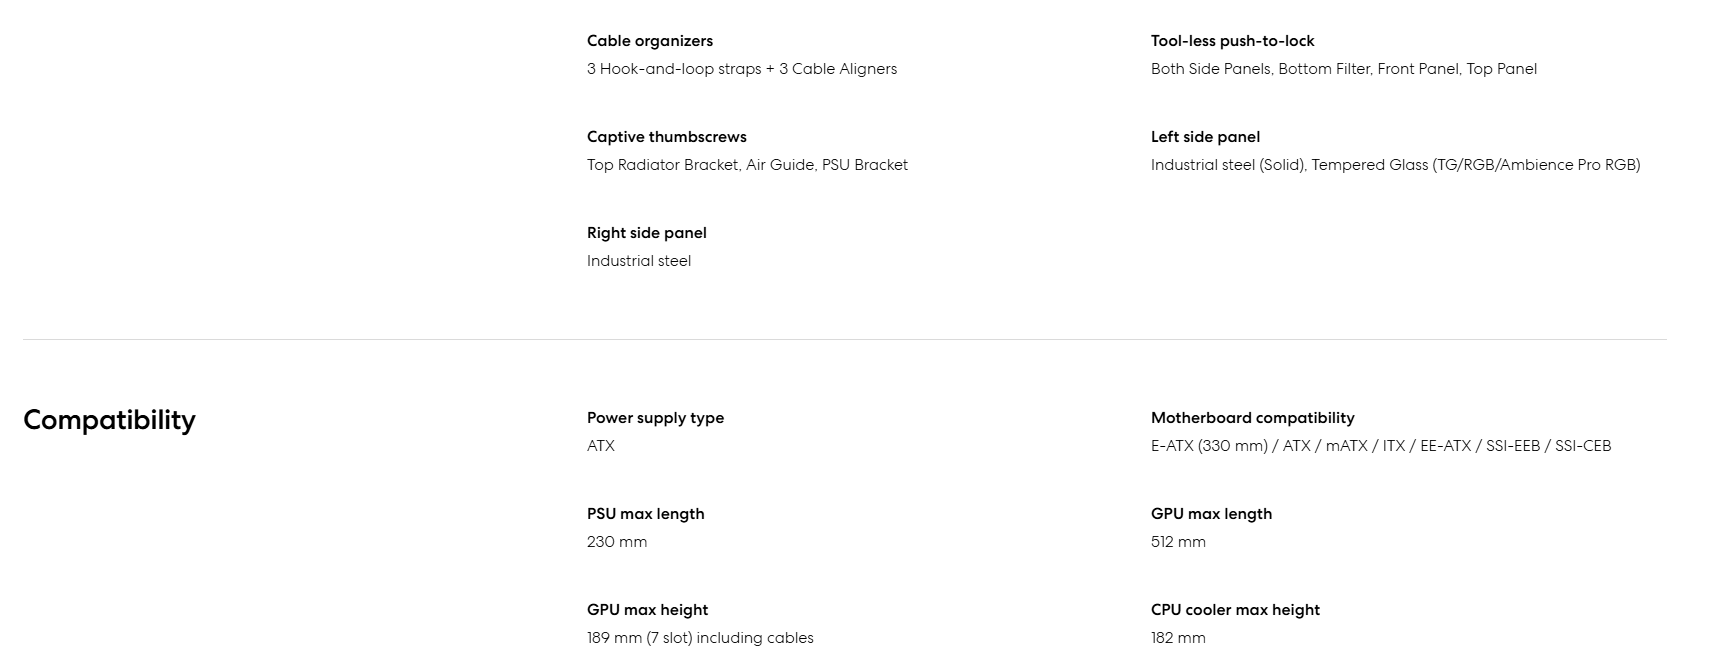Click the PSU max length label
This screenshot has width=1709, height=670.
tap(645, 514)
